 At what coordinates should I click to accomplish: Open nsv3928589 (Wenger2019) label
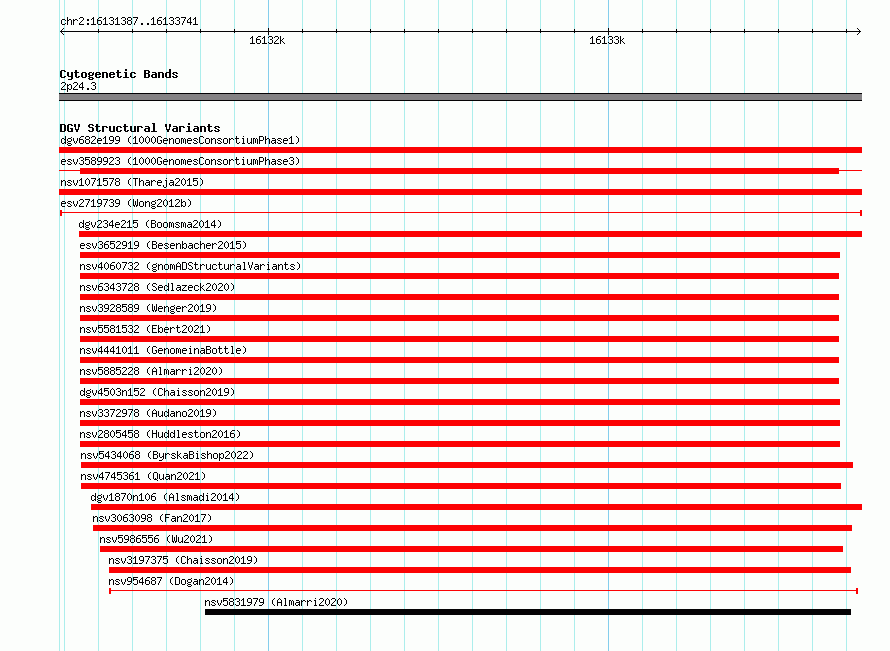(x=148, y=308)
